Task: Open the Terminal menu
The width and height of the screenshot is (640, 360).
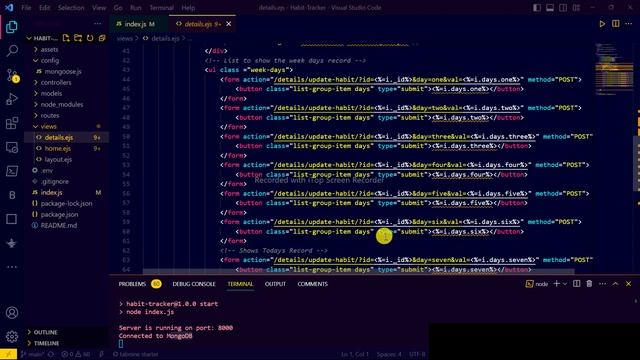Action: click(161, 8)
